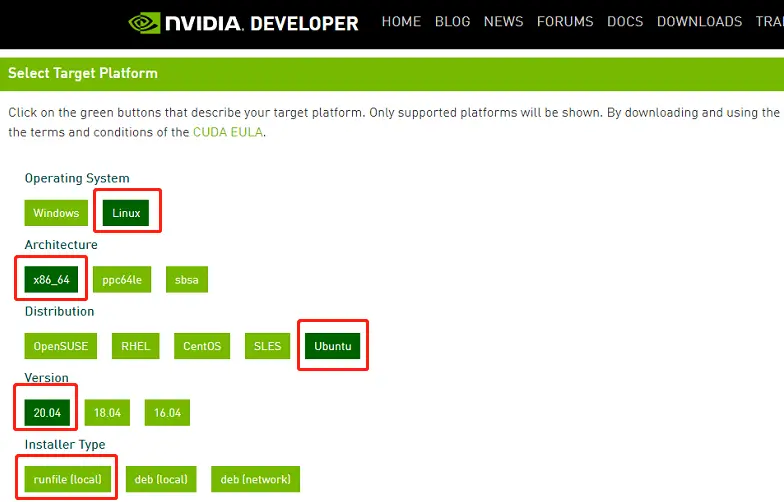The height and width of the screenshot is (502, 784).
Task: Choose sbsa architecture
Action: click(x=186, y=280)
